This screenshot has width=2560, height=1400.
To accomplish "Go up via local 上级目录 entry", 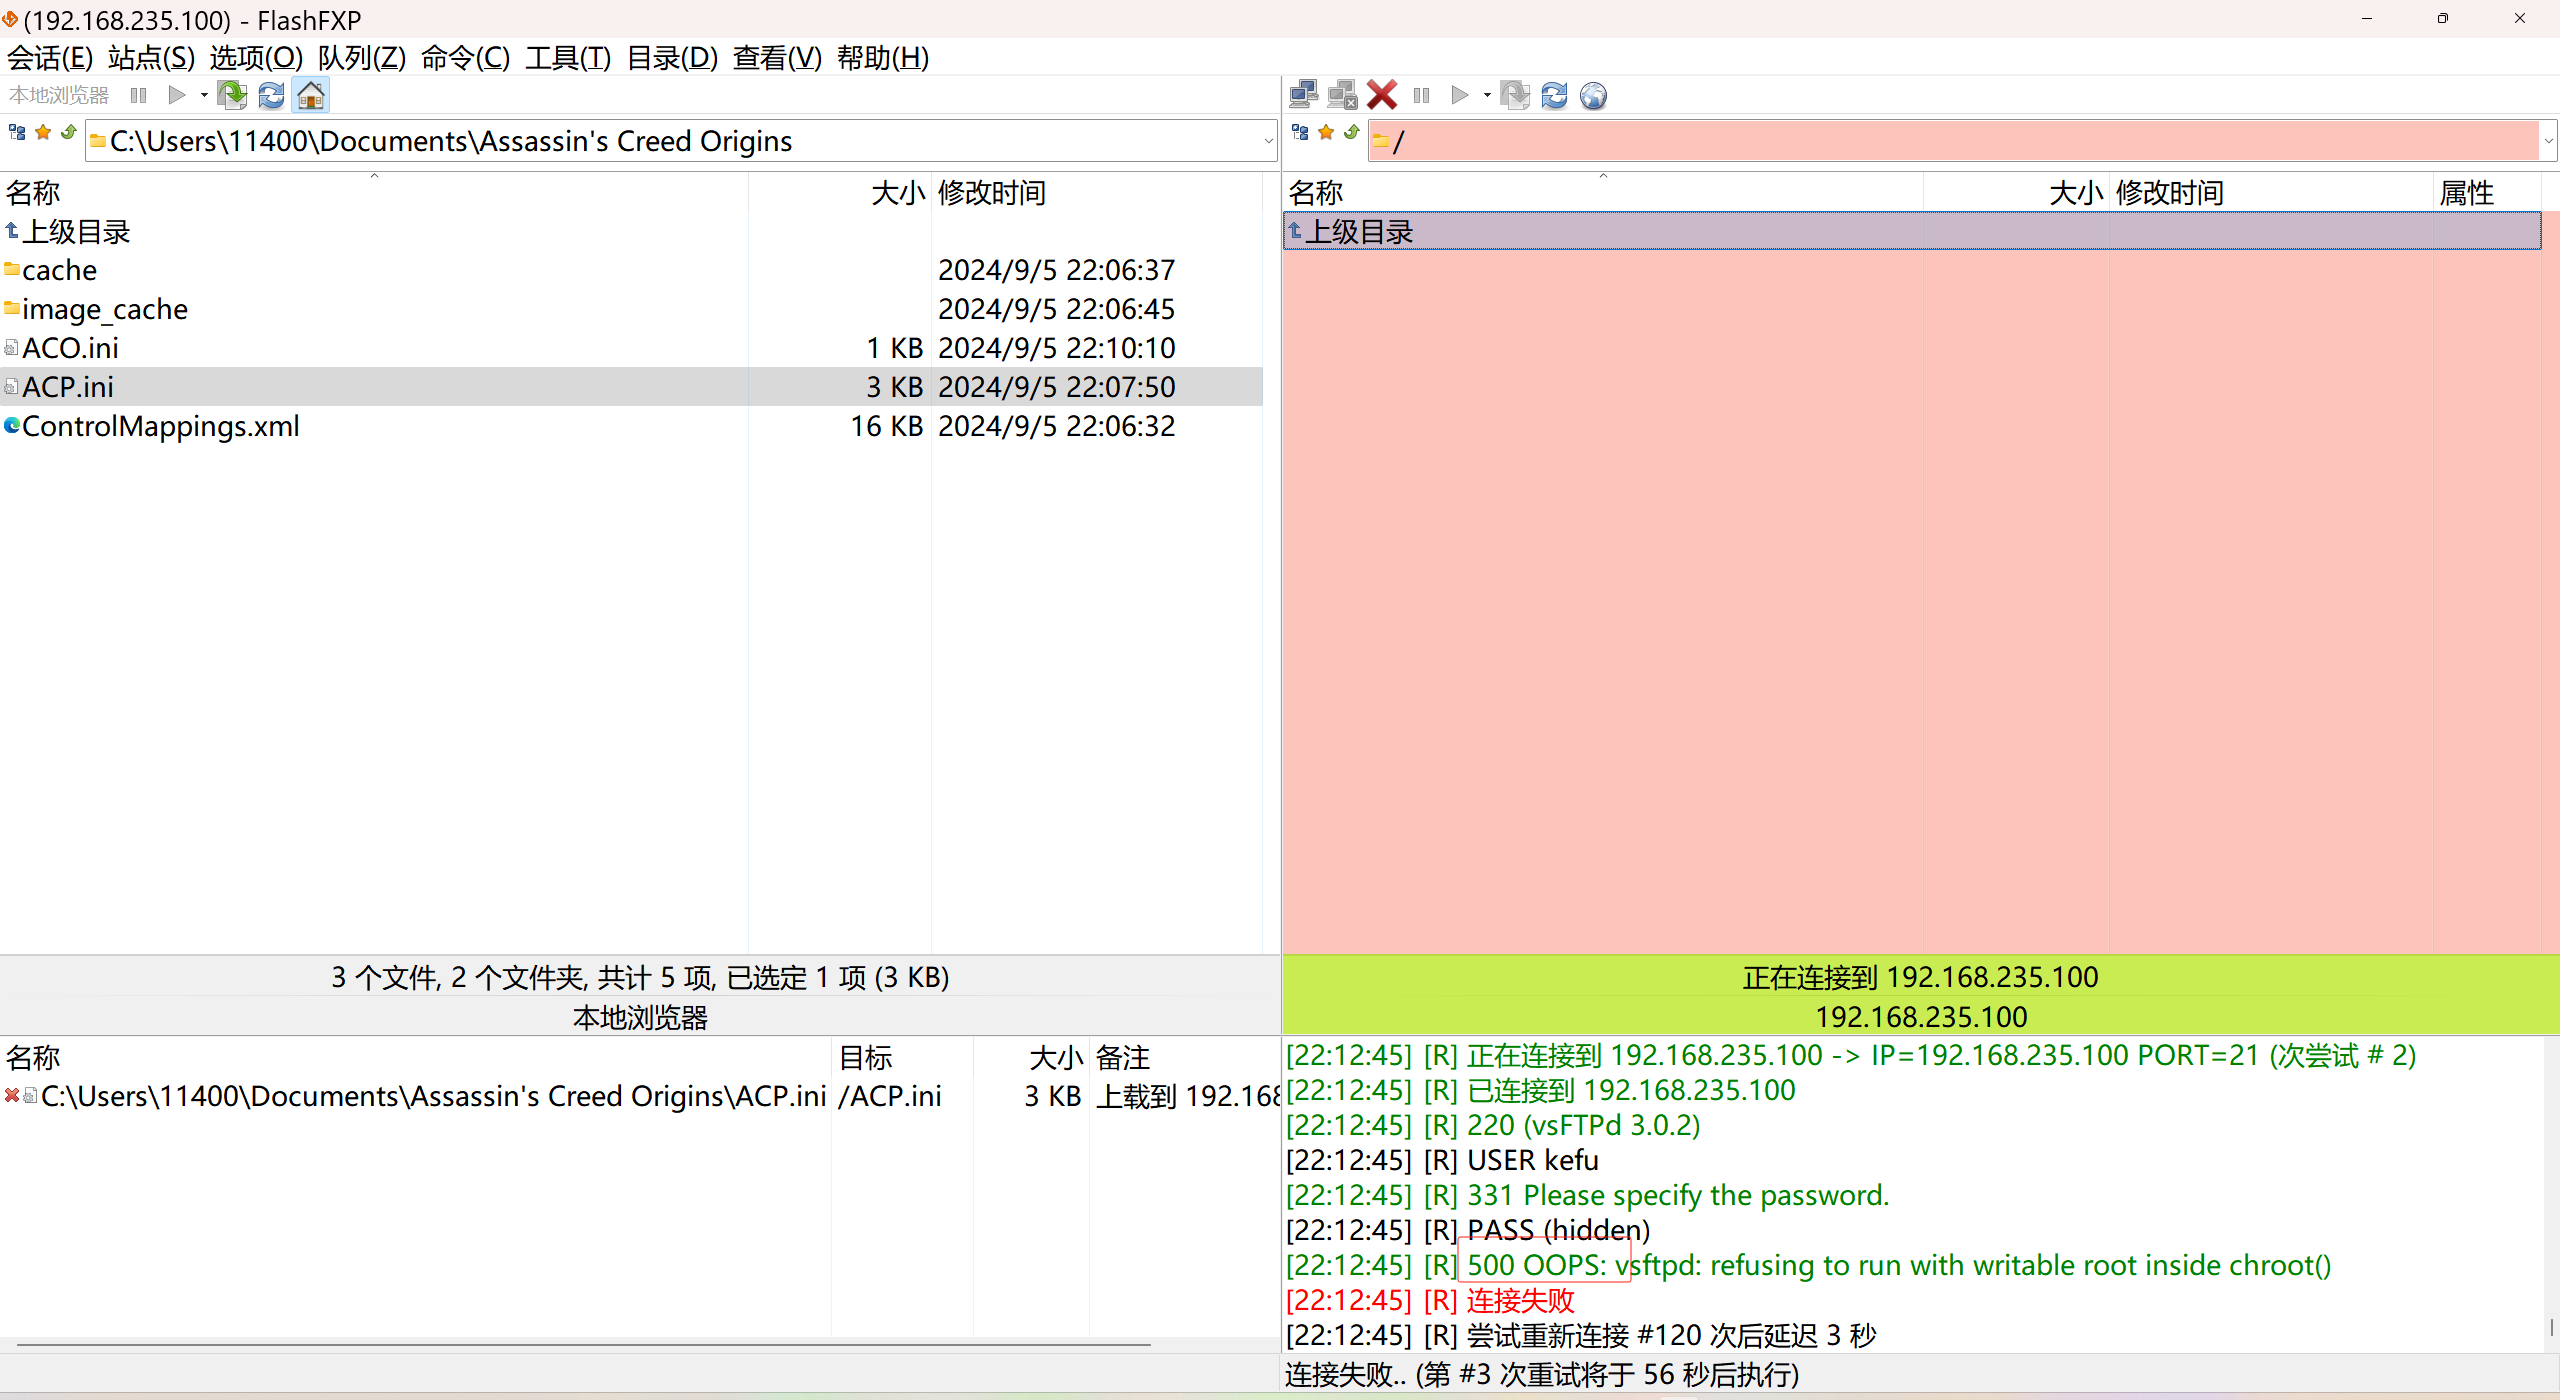I will [76, 232].
